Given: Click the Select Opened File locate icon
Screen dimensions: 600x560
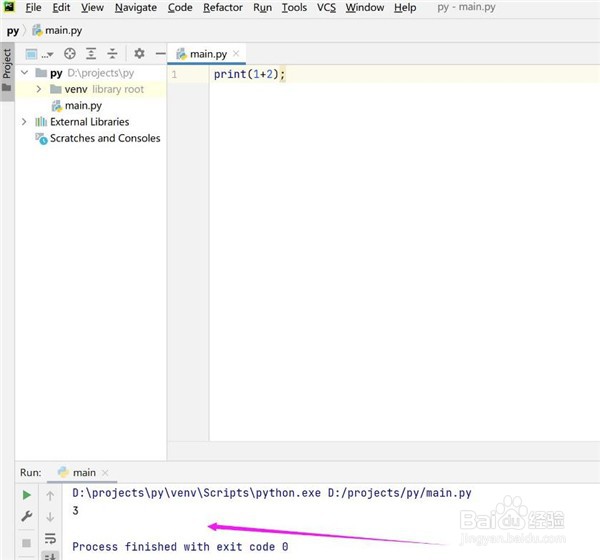Looking at the screenshot, I should 70,54.
